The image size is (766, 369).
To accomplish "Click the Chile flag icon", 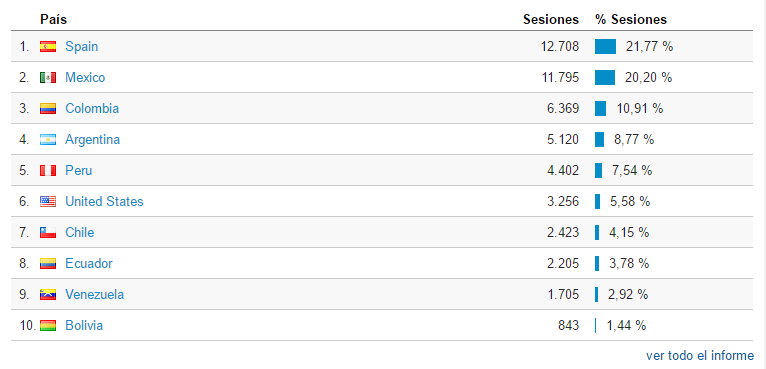I will point(48,233).
